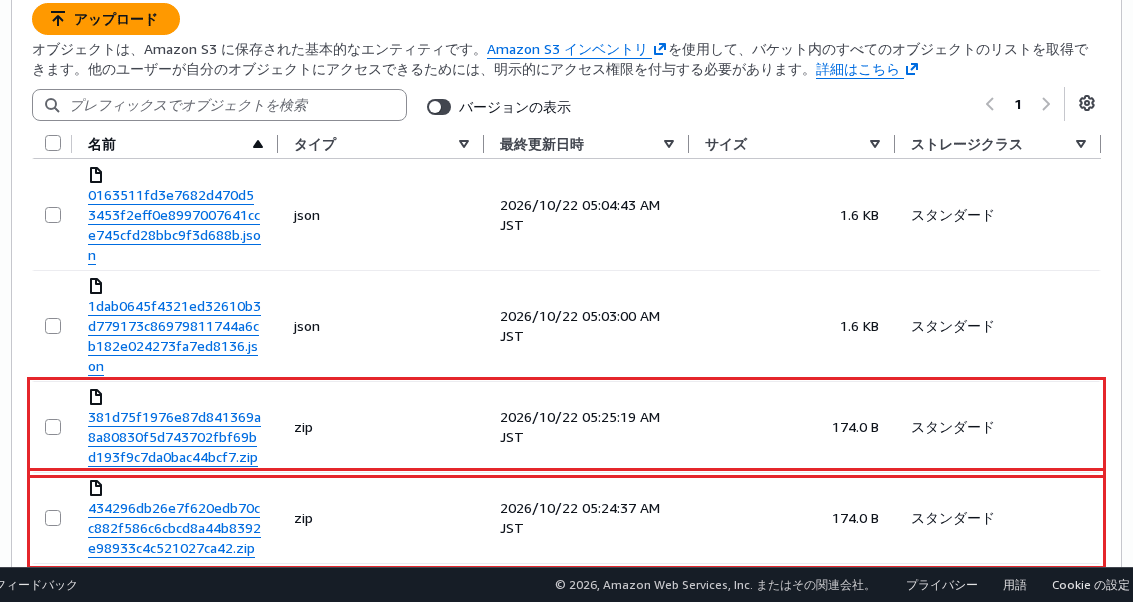1133x602 pixels.
Task: Sort by 名前 using the ascending arrow
Action: 258,145
